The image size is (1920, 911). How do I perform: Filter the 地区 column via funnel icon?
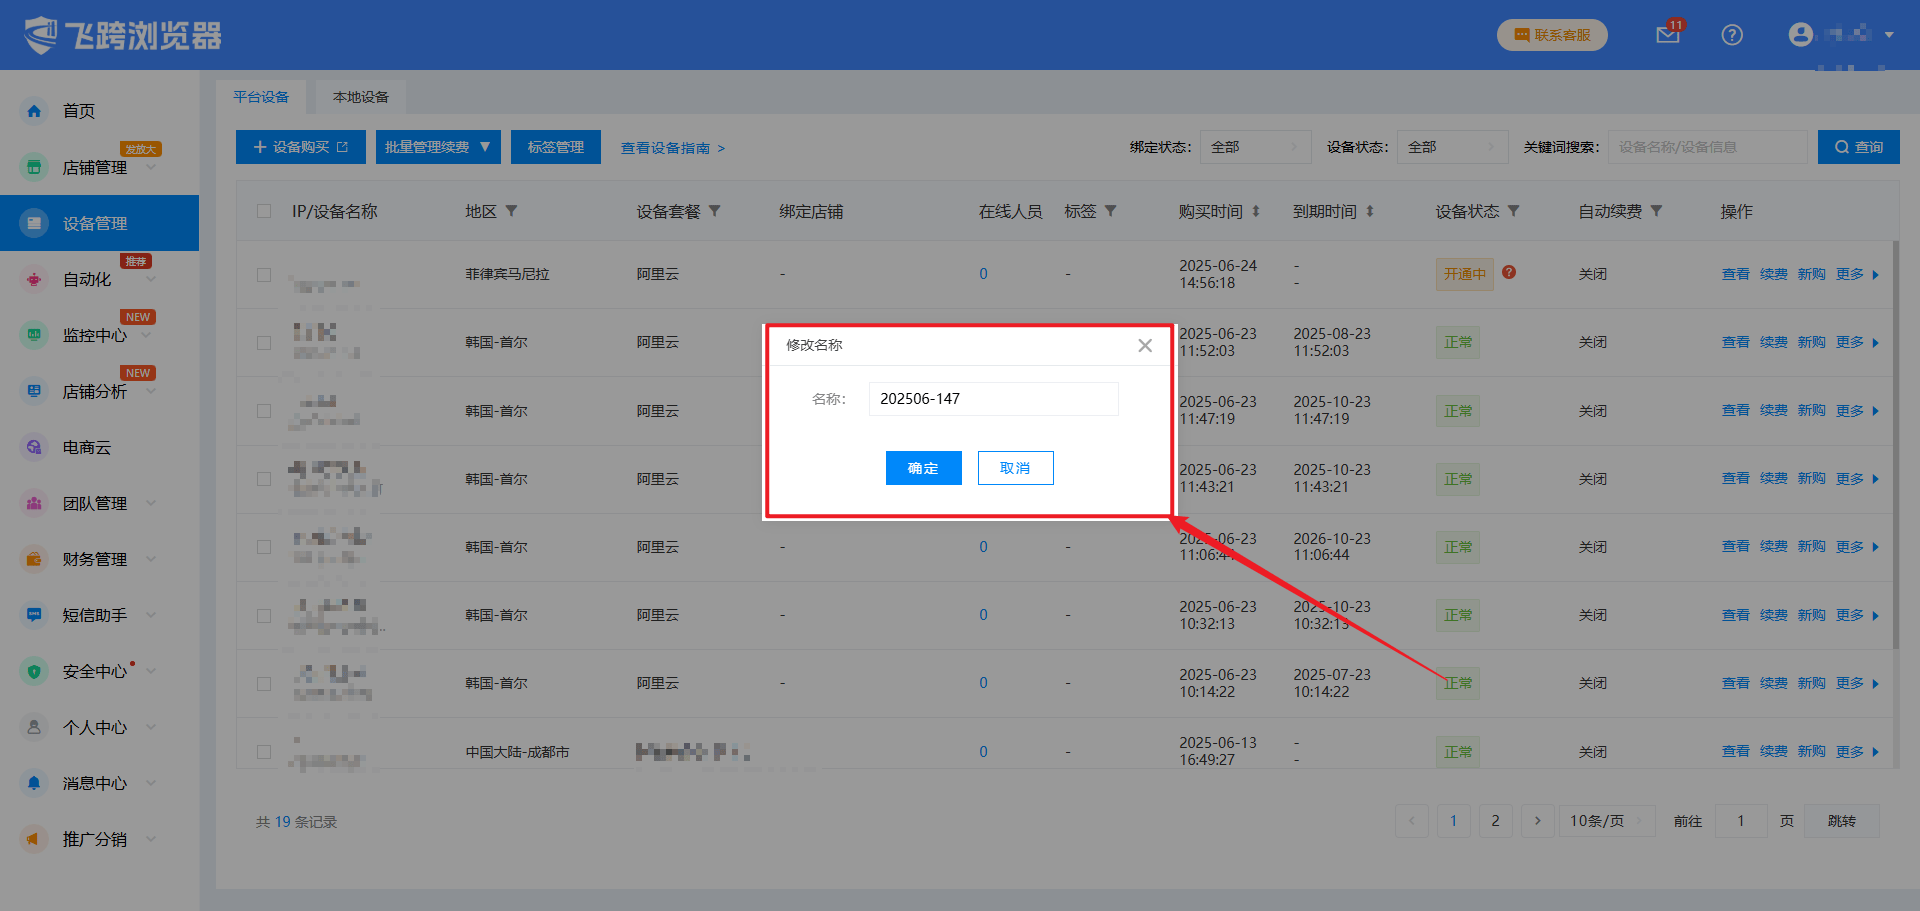point(512,211)
